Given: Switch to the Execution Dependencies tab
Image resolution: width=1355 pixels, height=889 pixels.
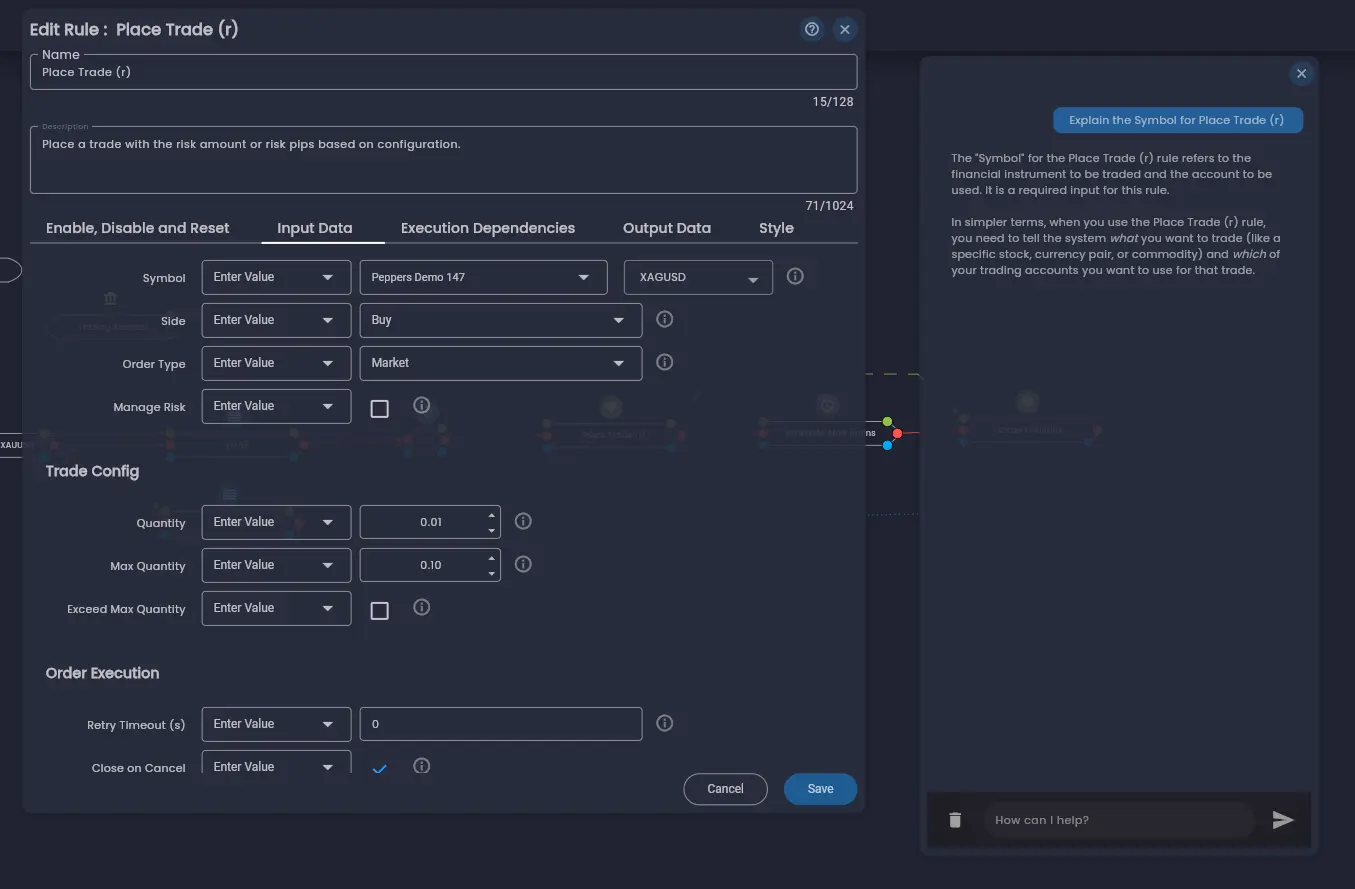Looking at the screenshot, I should click(x=488, y=228).
